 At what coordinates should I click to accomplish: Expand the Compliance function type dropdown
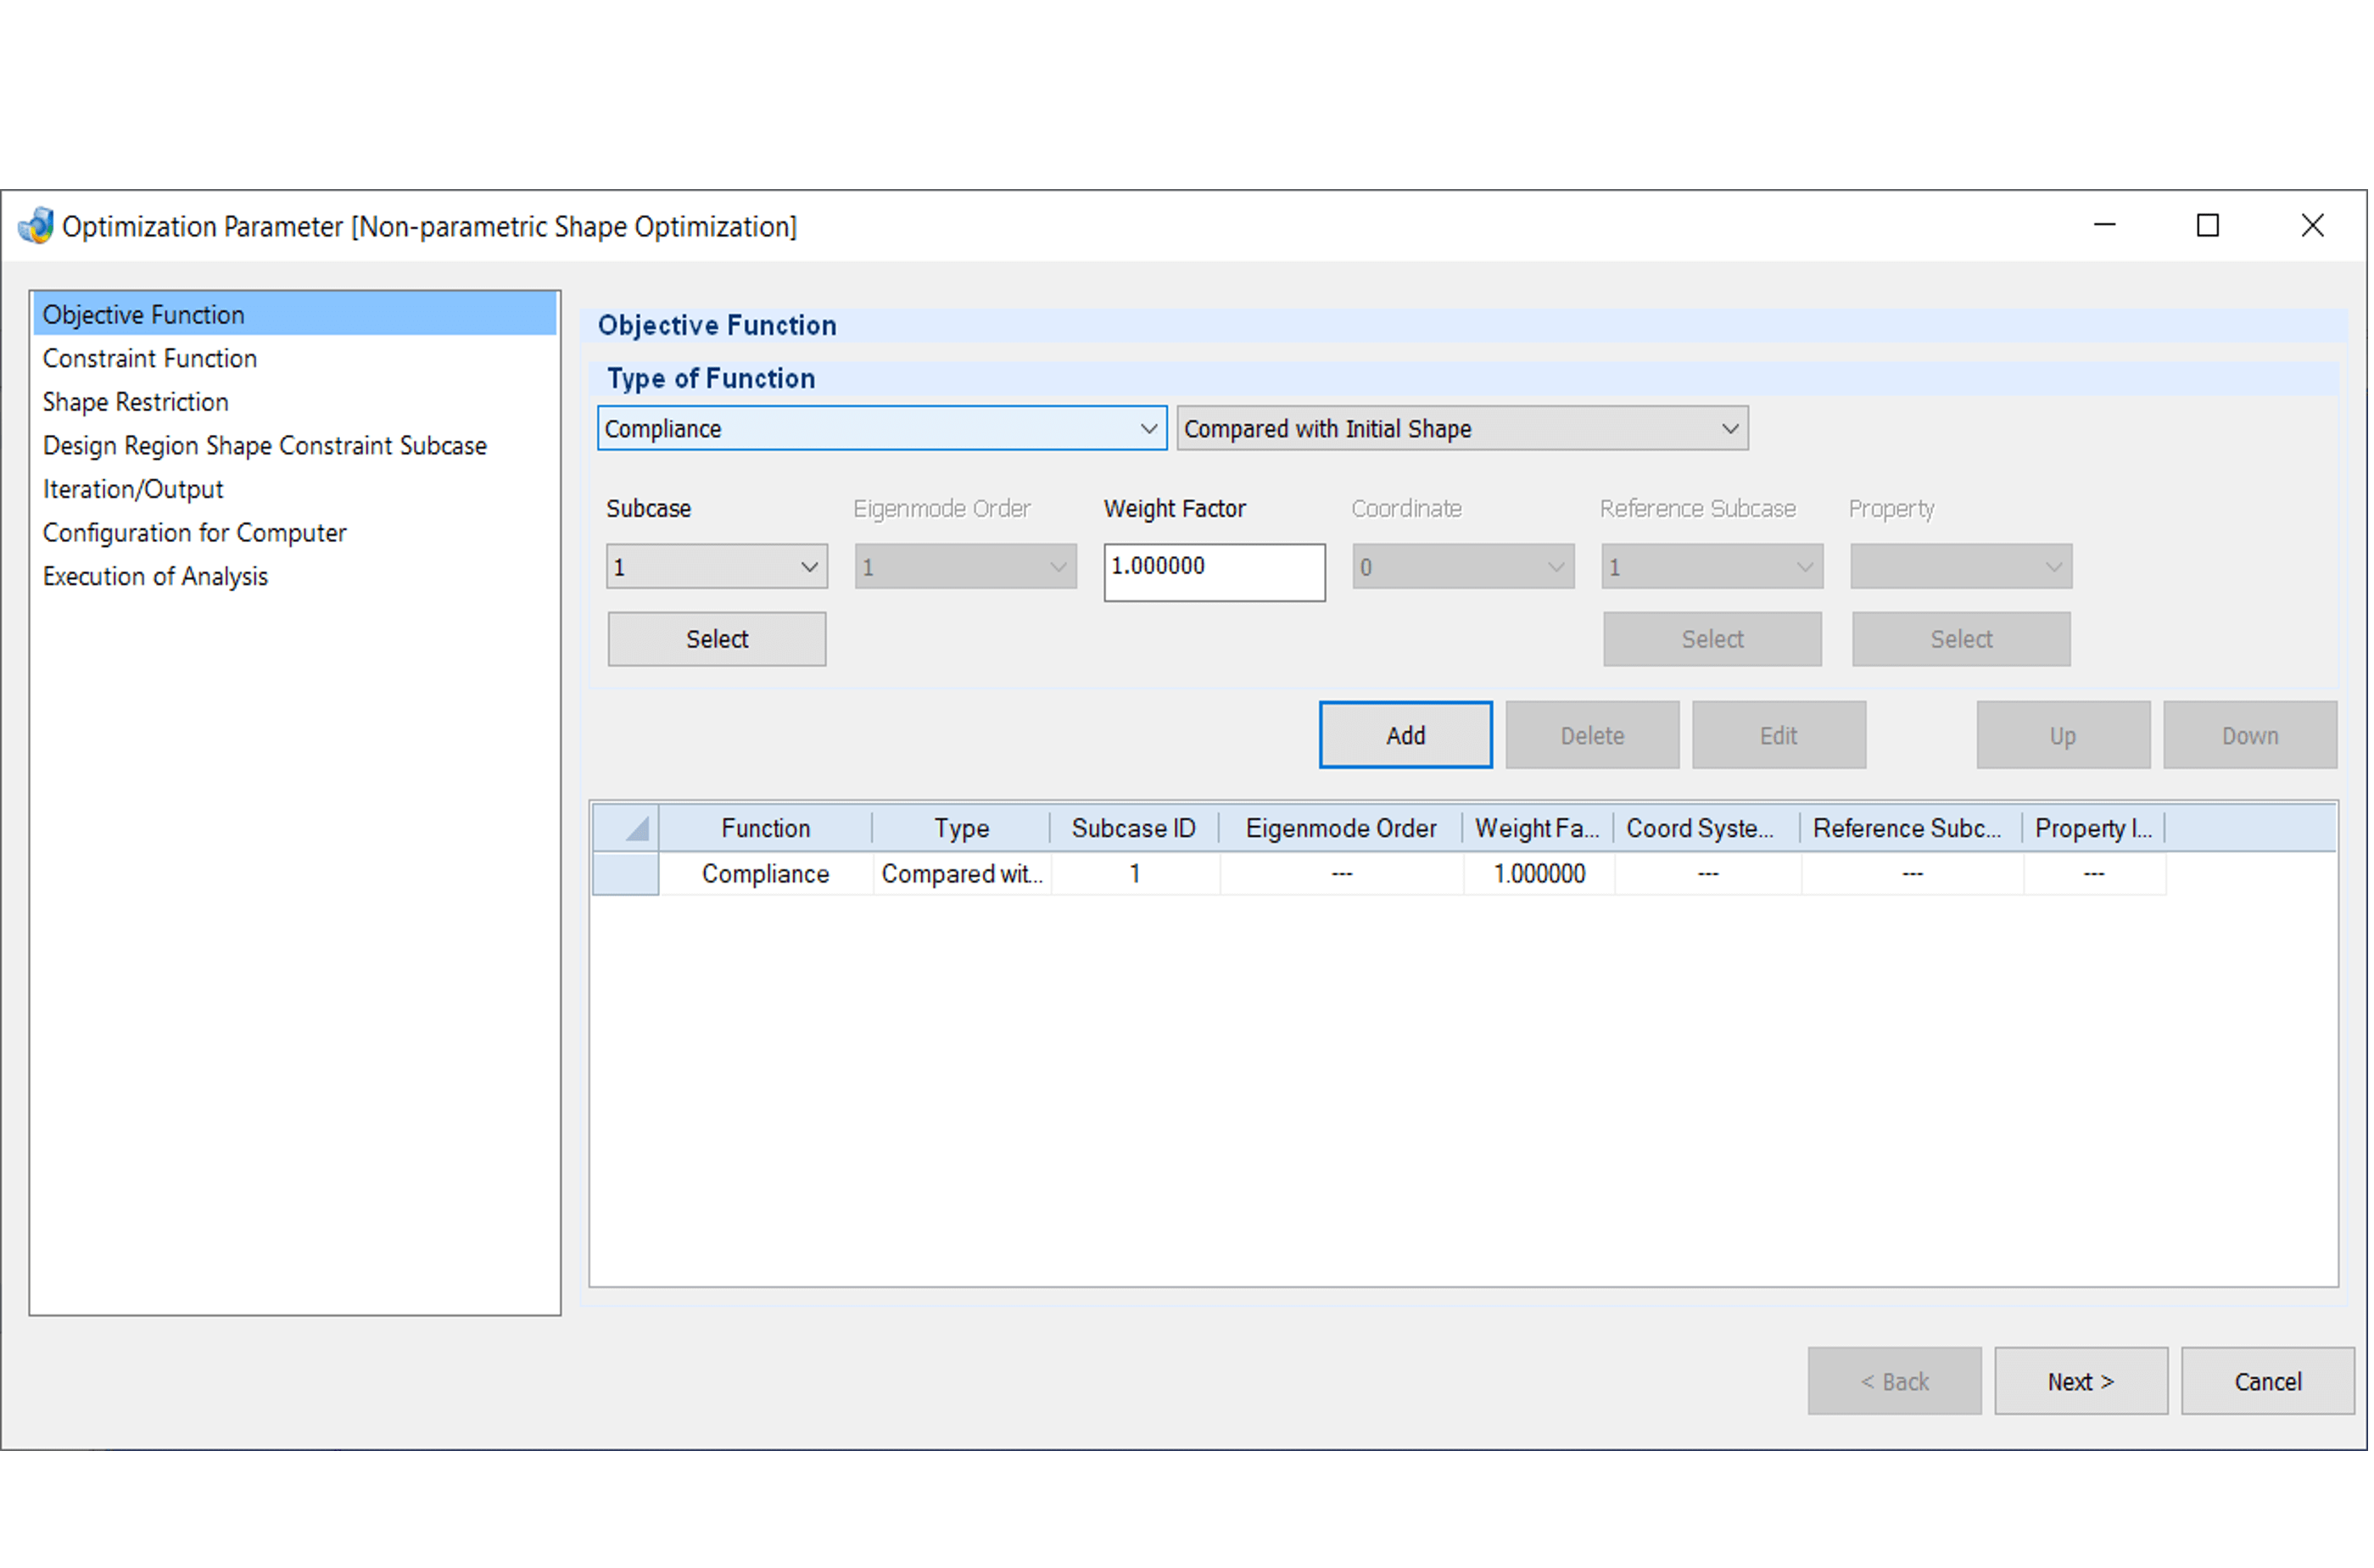[x=882, y=429]
